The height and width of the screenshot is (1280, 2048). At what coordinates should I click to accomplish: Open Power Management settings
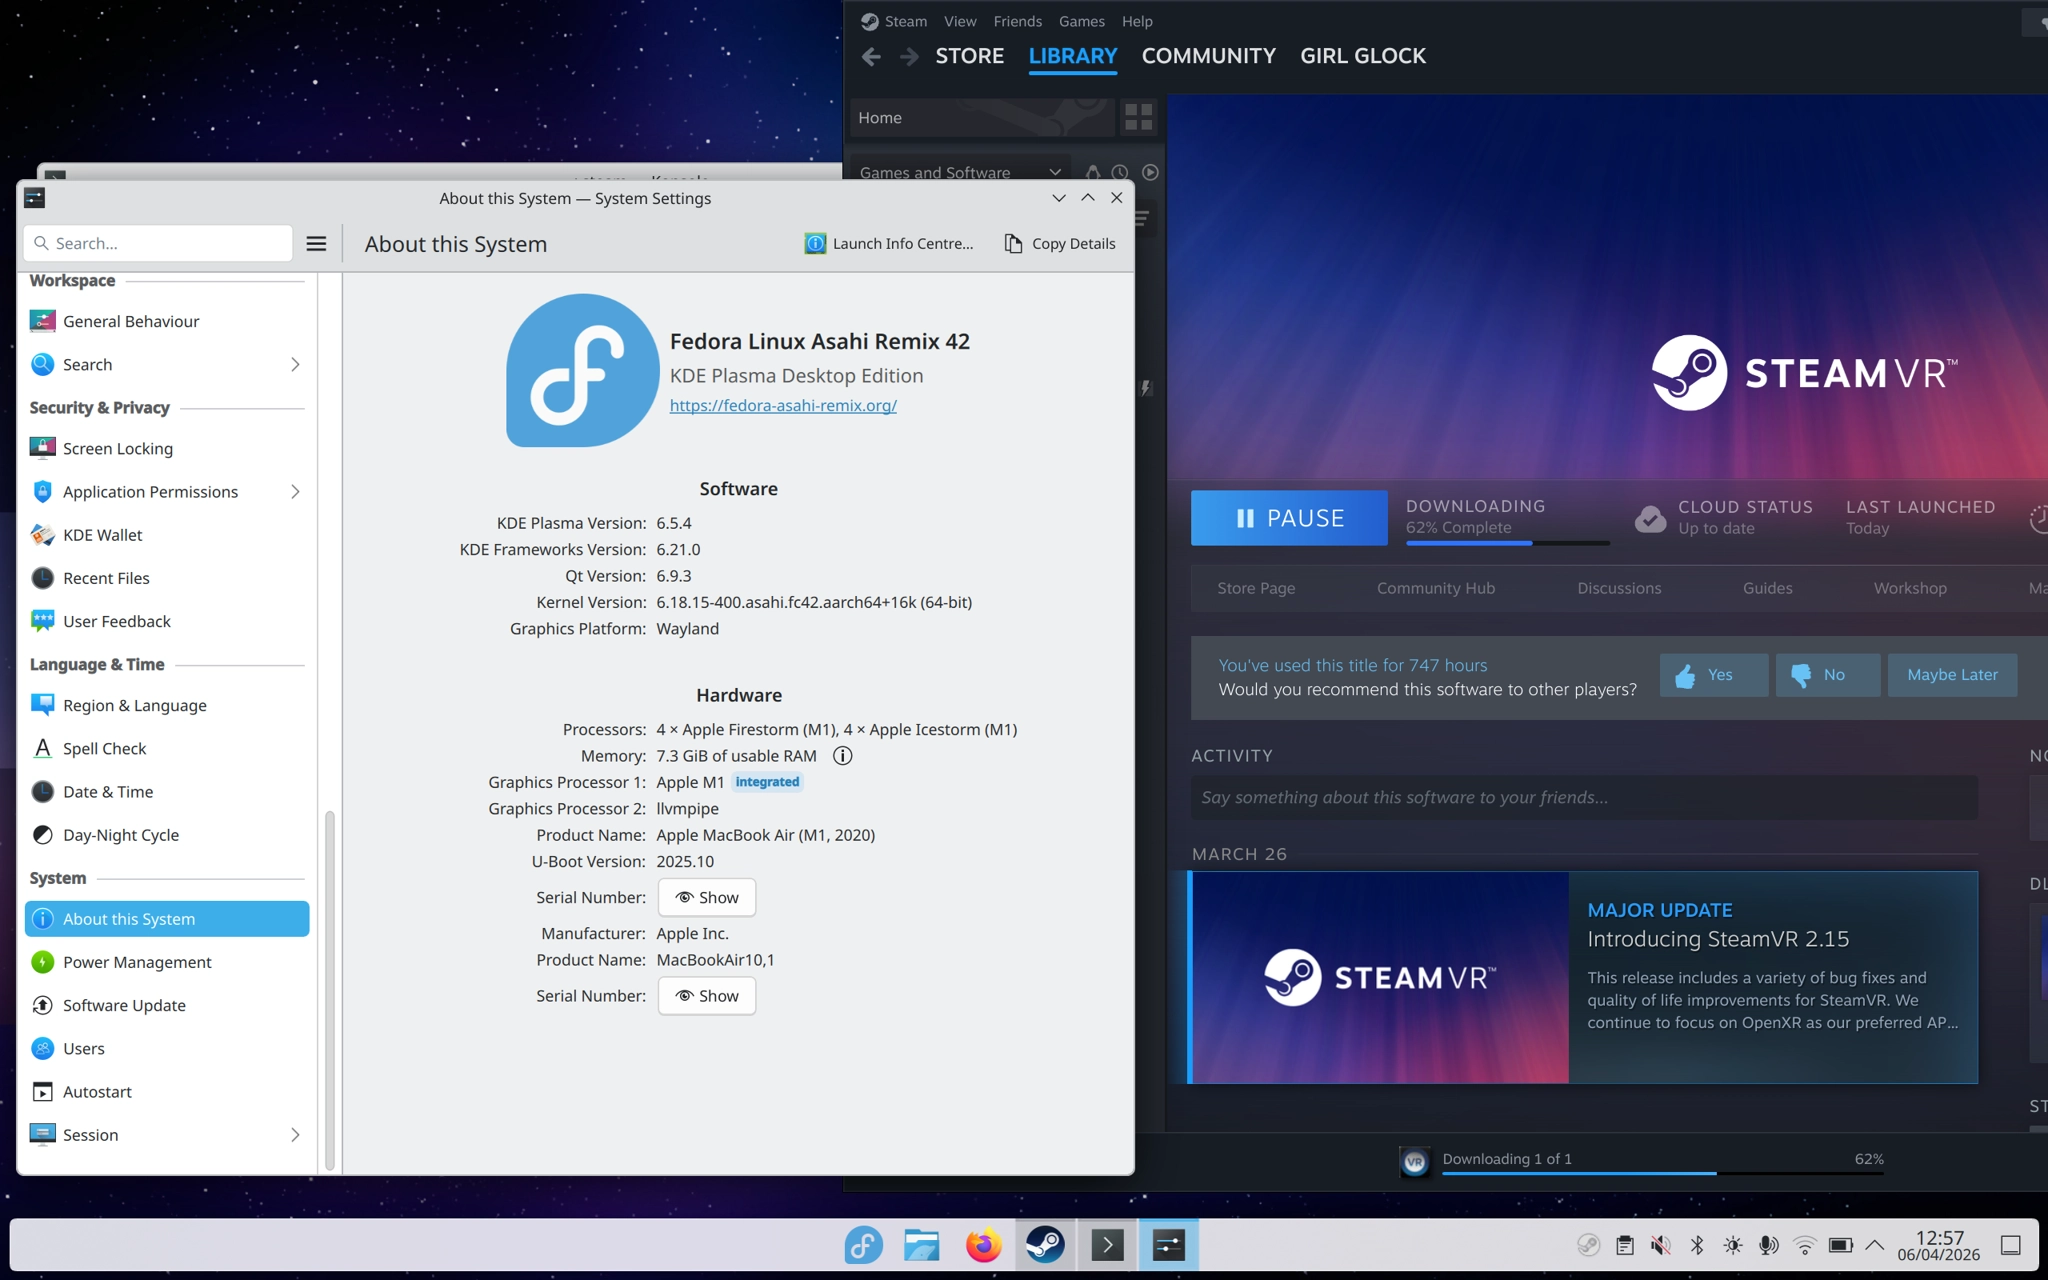(x=167, y=962)
